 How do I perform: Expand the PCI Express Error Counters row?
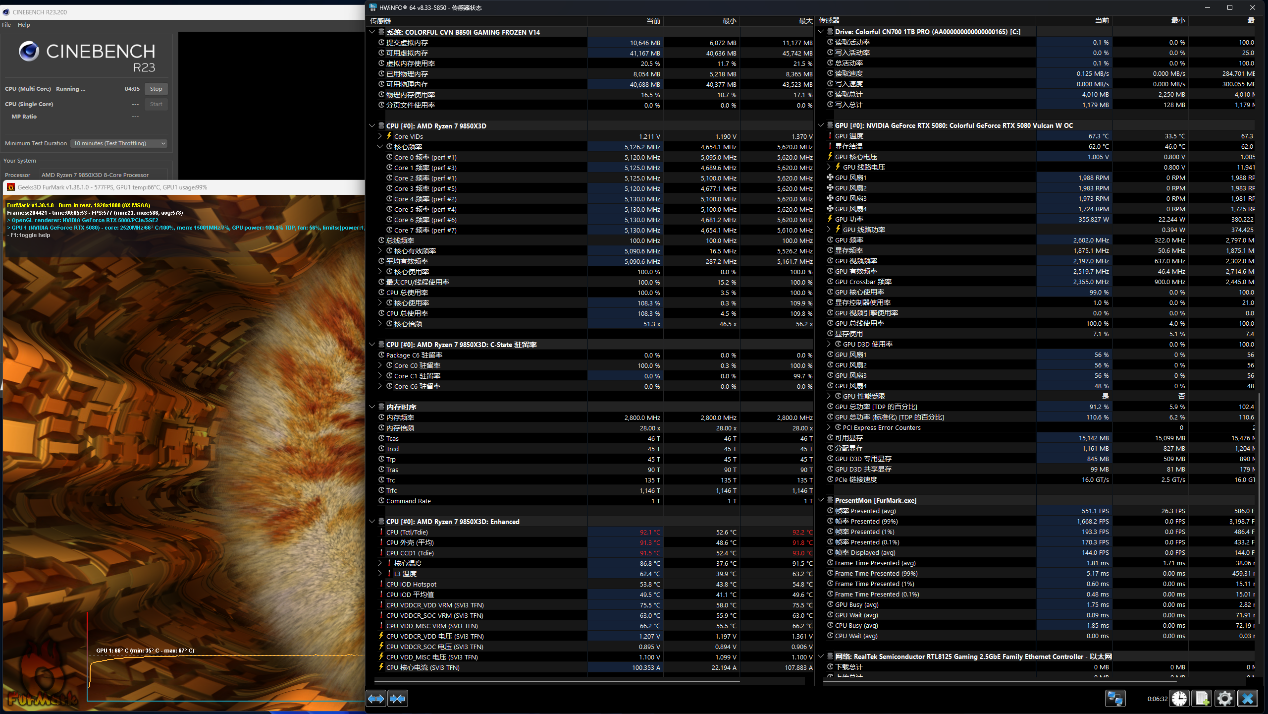pos(829,427)
